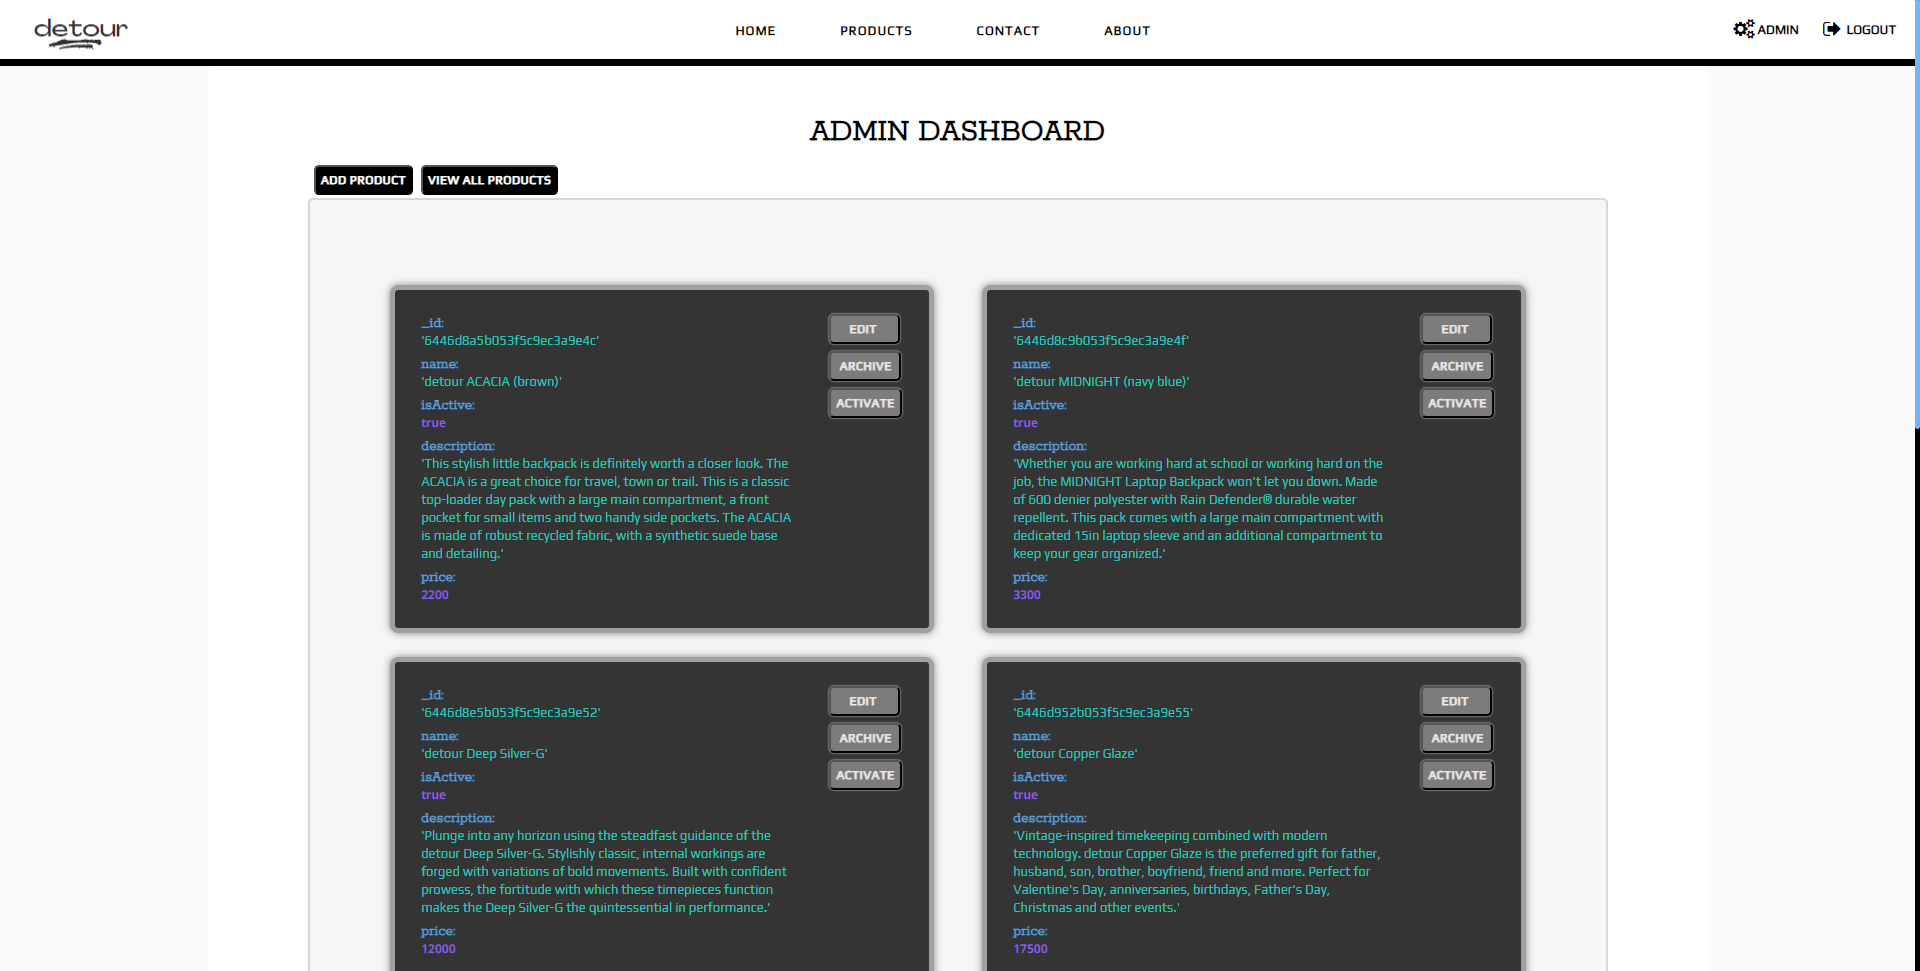Open the CONTACT page
This screenshot has height=971, width=1920.
(x=1008, y=31)
